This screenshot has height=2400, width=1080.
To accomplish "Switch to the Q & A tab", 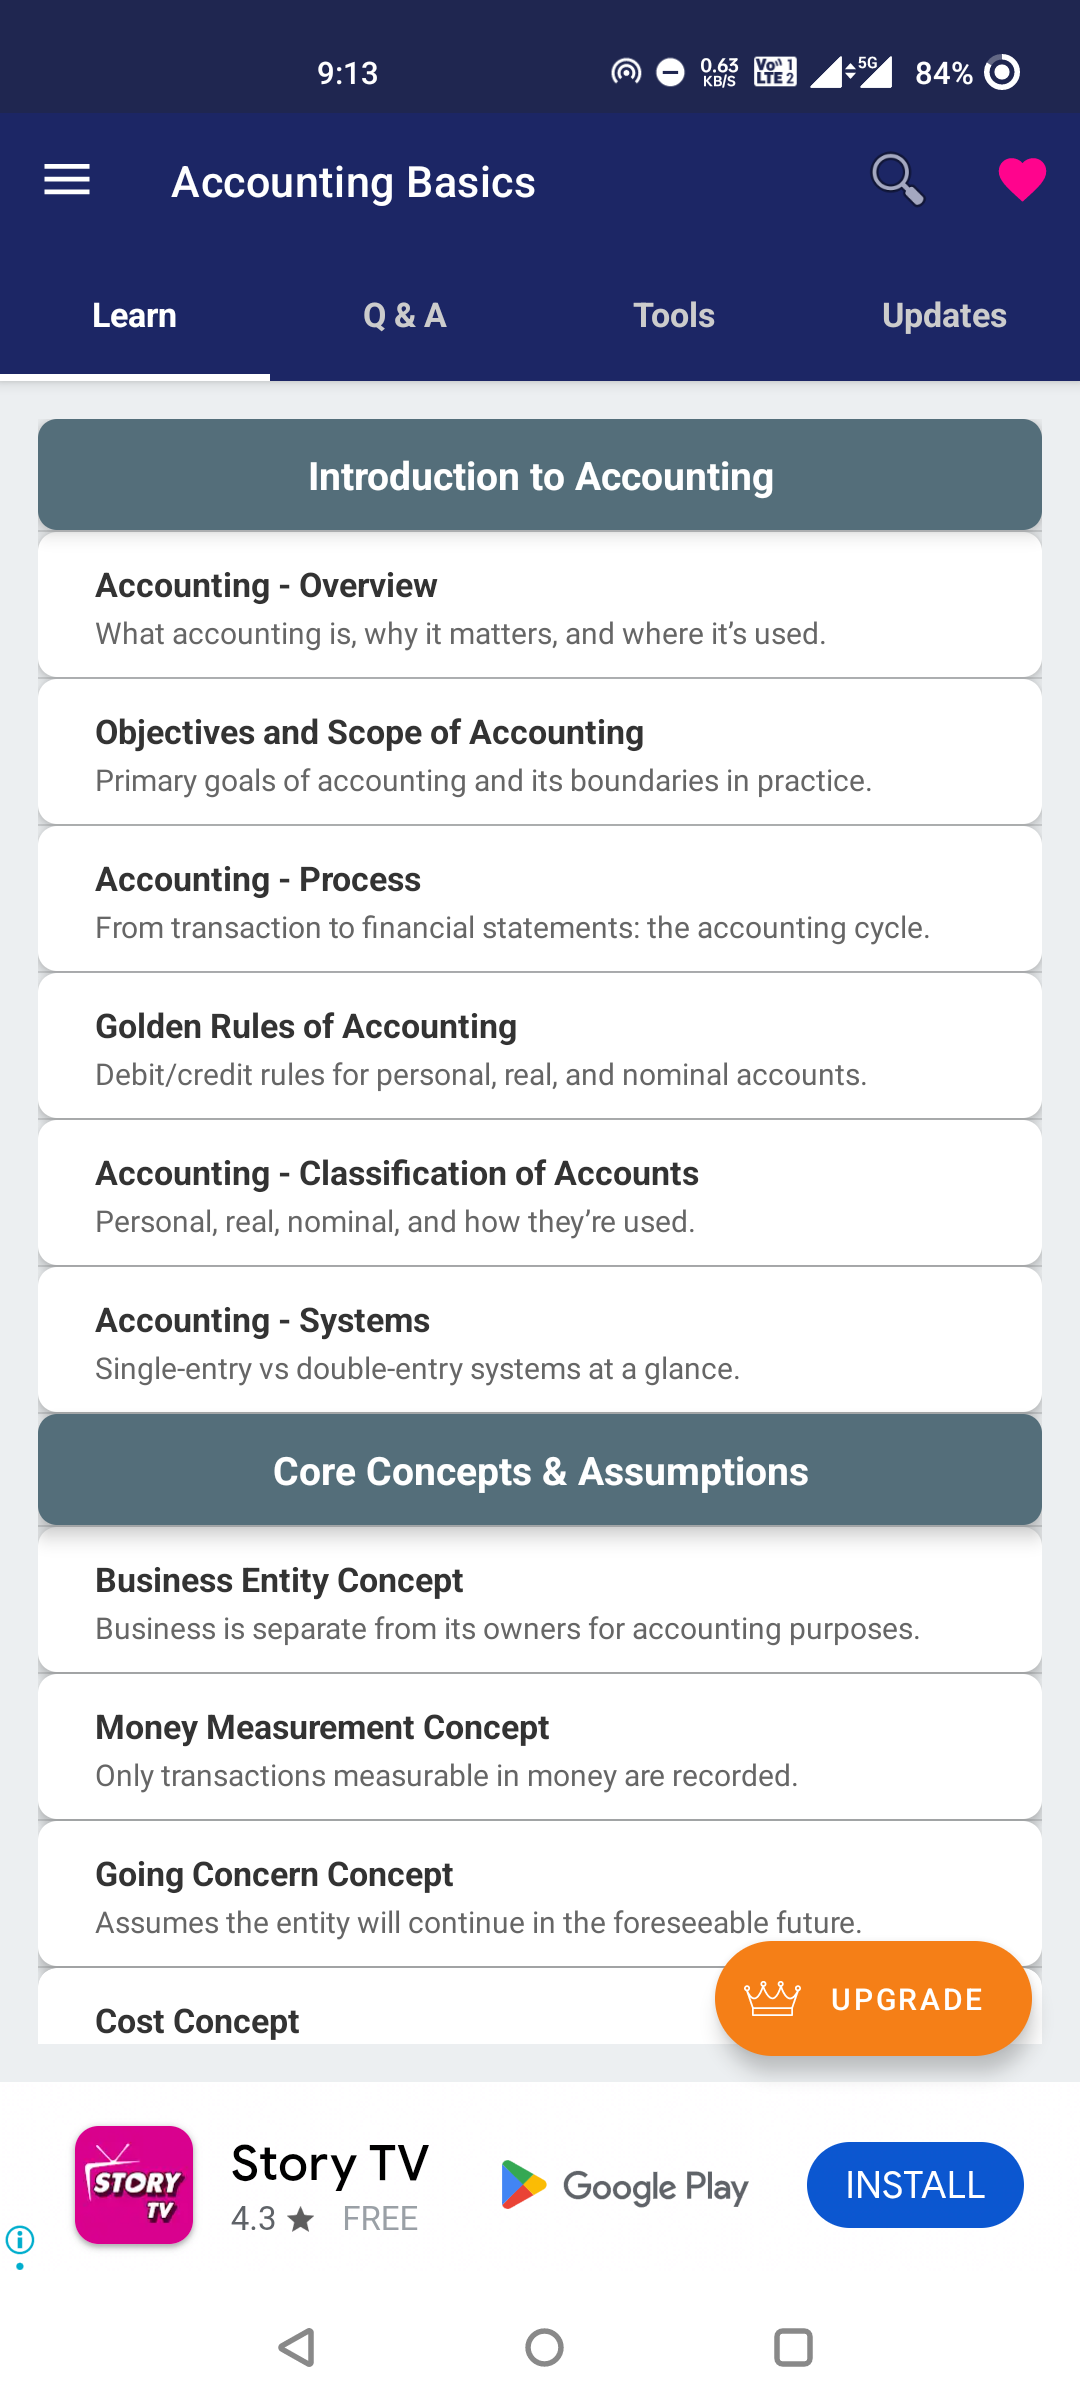I will tap(404, 315).
